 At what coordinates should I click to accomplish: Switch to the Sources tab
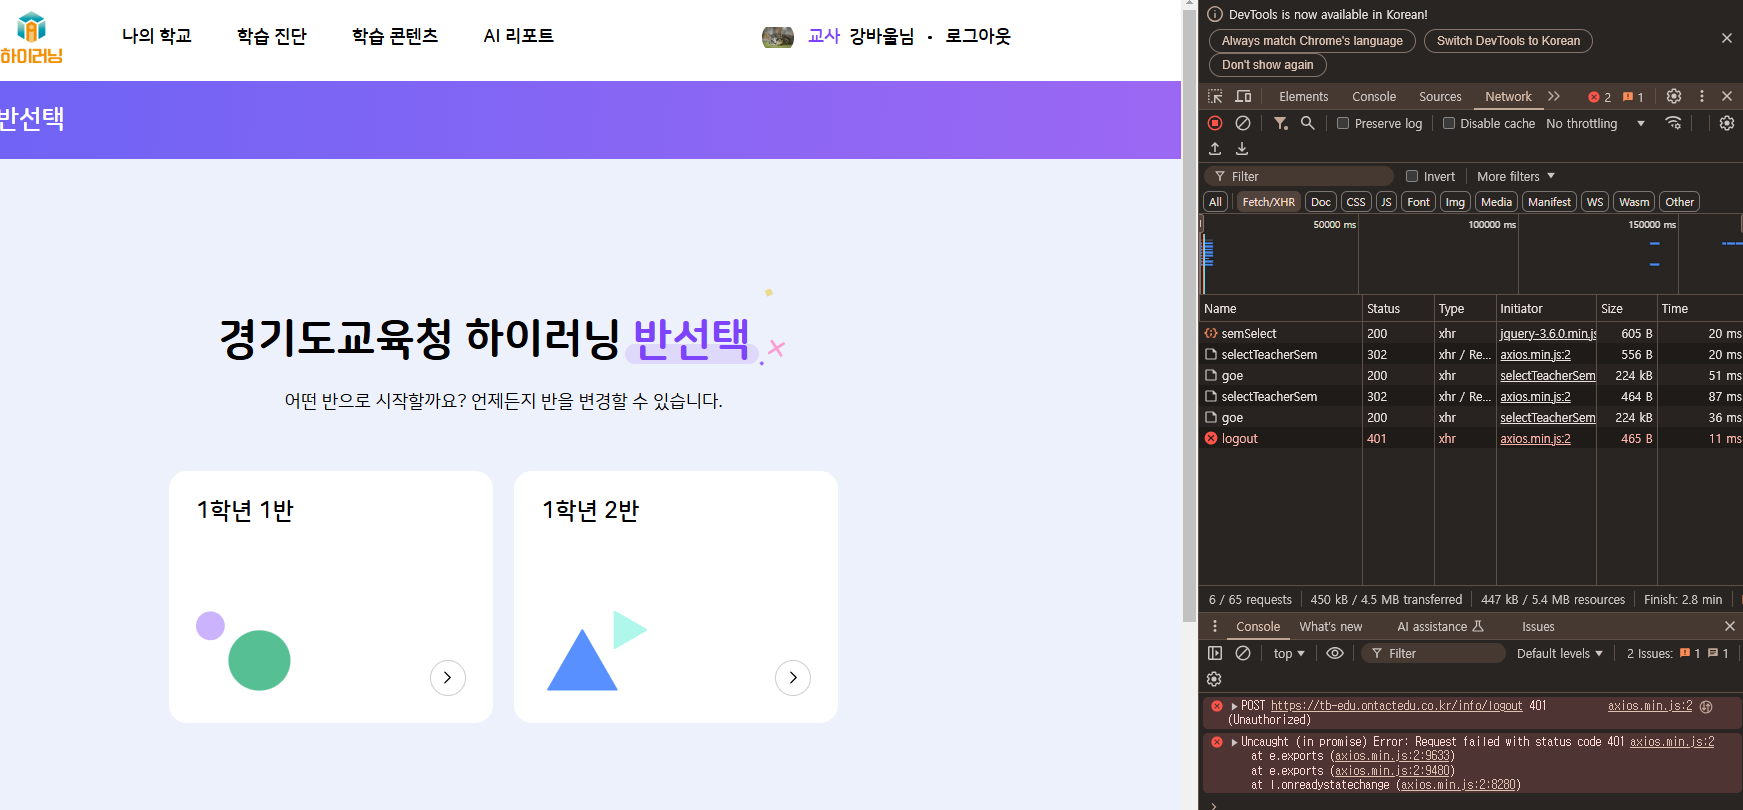(1440, 97)
